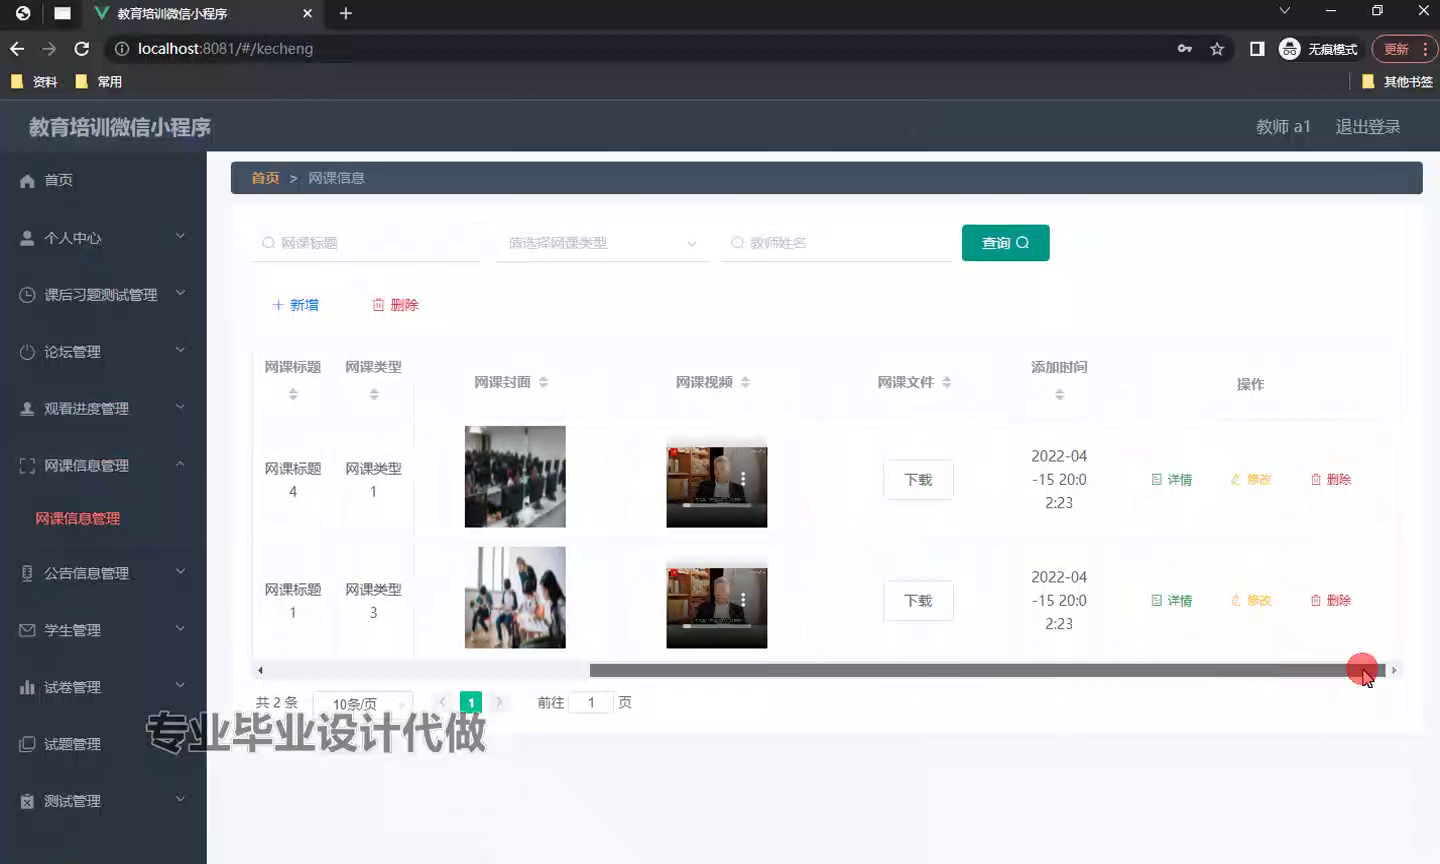Screen dimensions: 1440x864
Task: Open the 请选择网课类型 dropdown
Action: [x=602, y=243]
